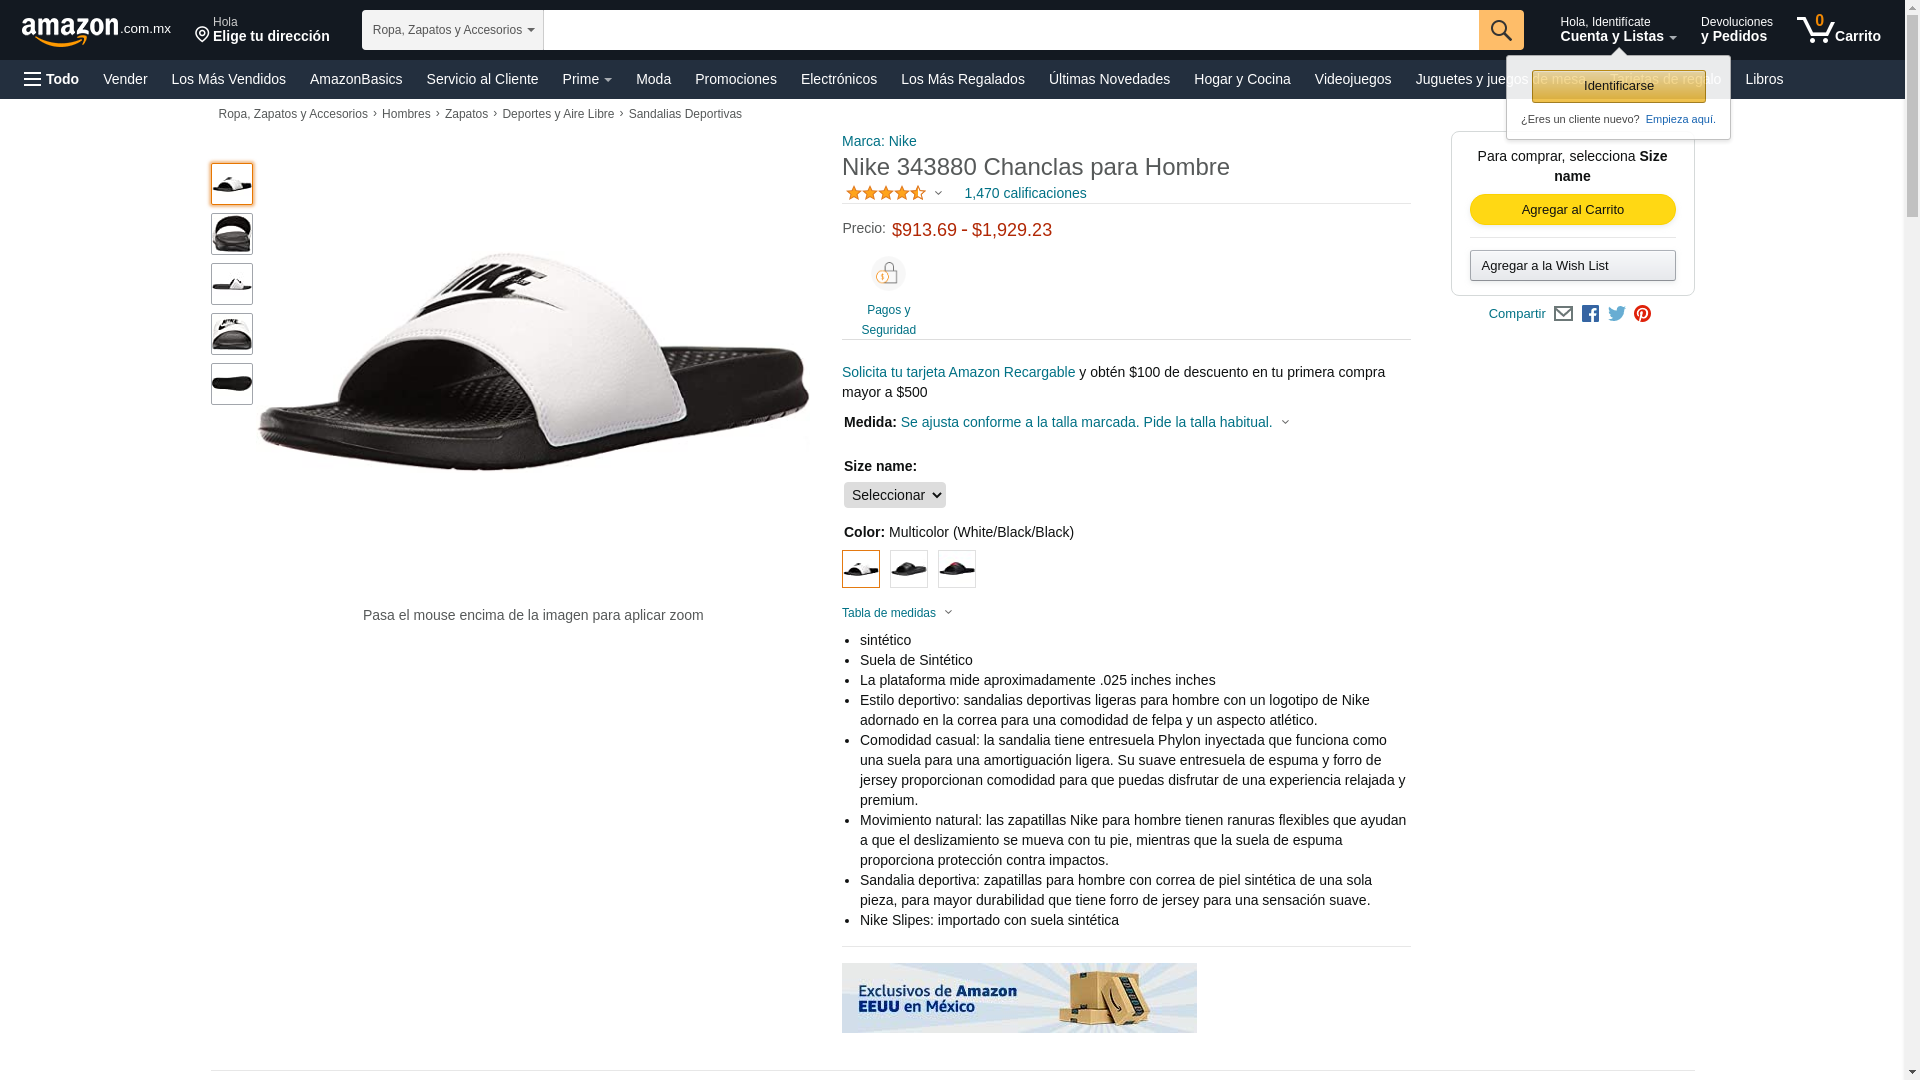This screenshot has height=1080, width=1920.
Task: Open the shopping cart icon
Action: click(x=1838, y=30)
